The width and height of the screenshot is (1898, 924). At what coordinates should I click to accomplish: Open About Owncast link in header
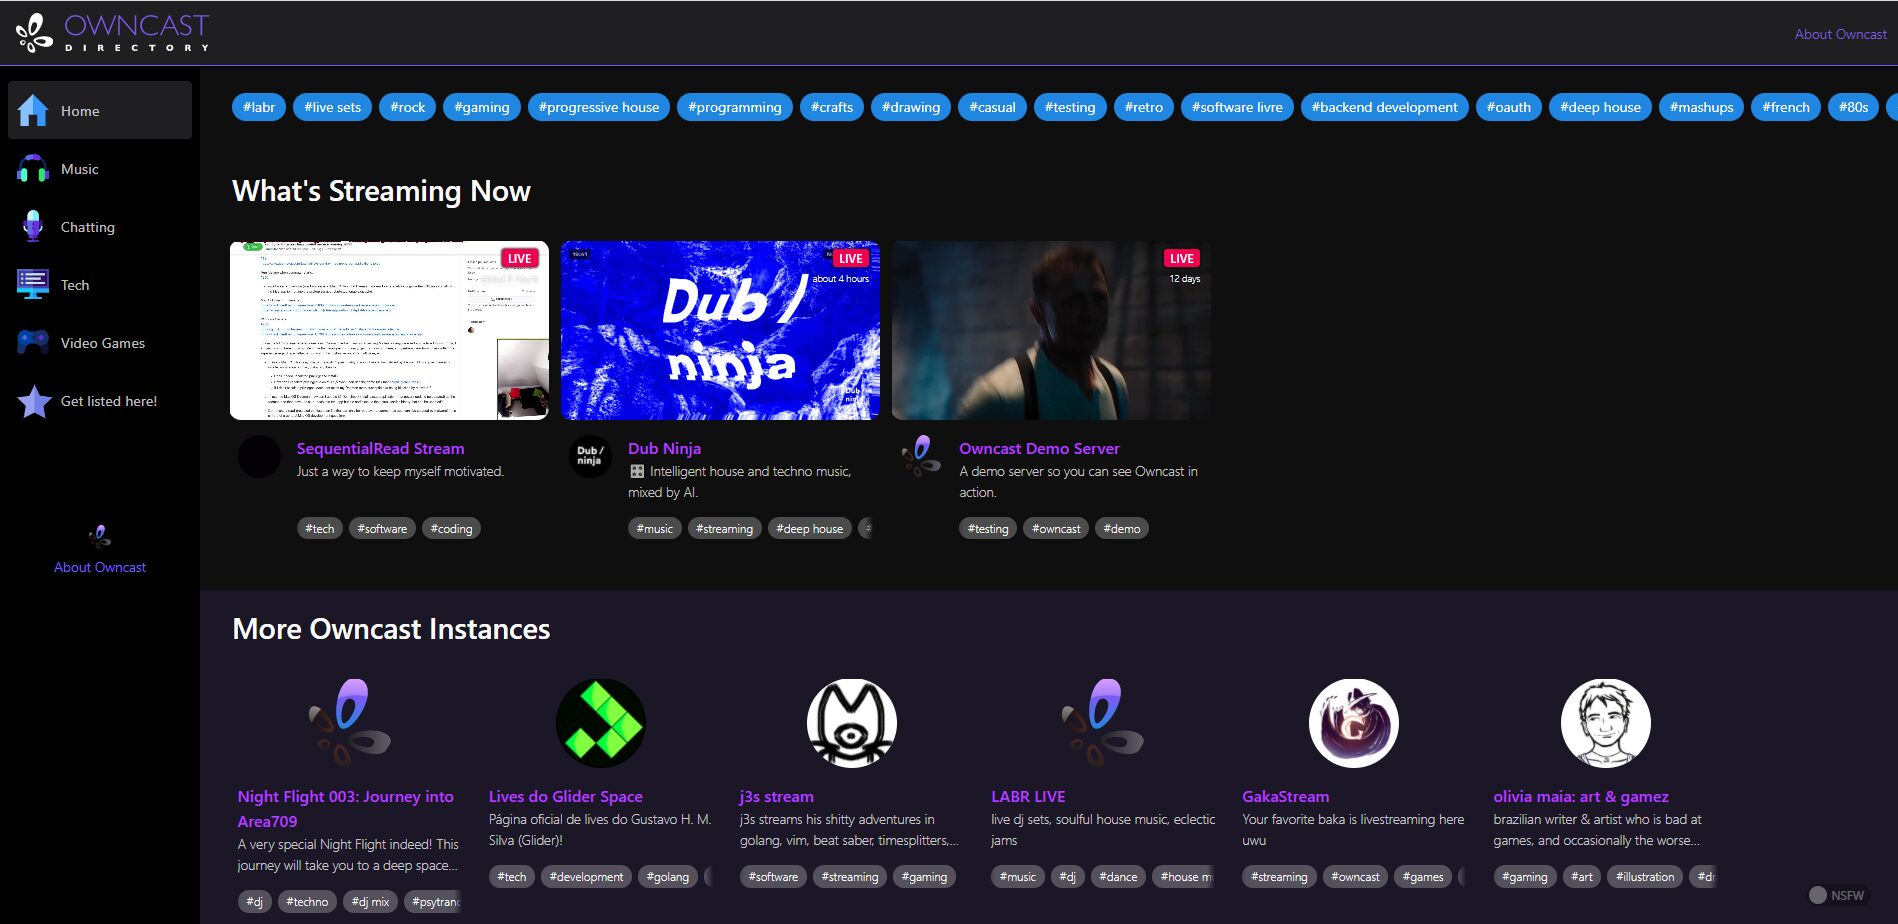click(1840, 34)
